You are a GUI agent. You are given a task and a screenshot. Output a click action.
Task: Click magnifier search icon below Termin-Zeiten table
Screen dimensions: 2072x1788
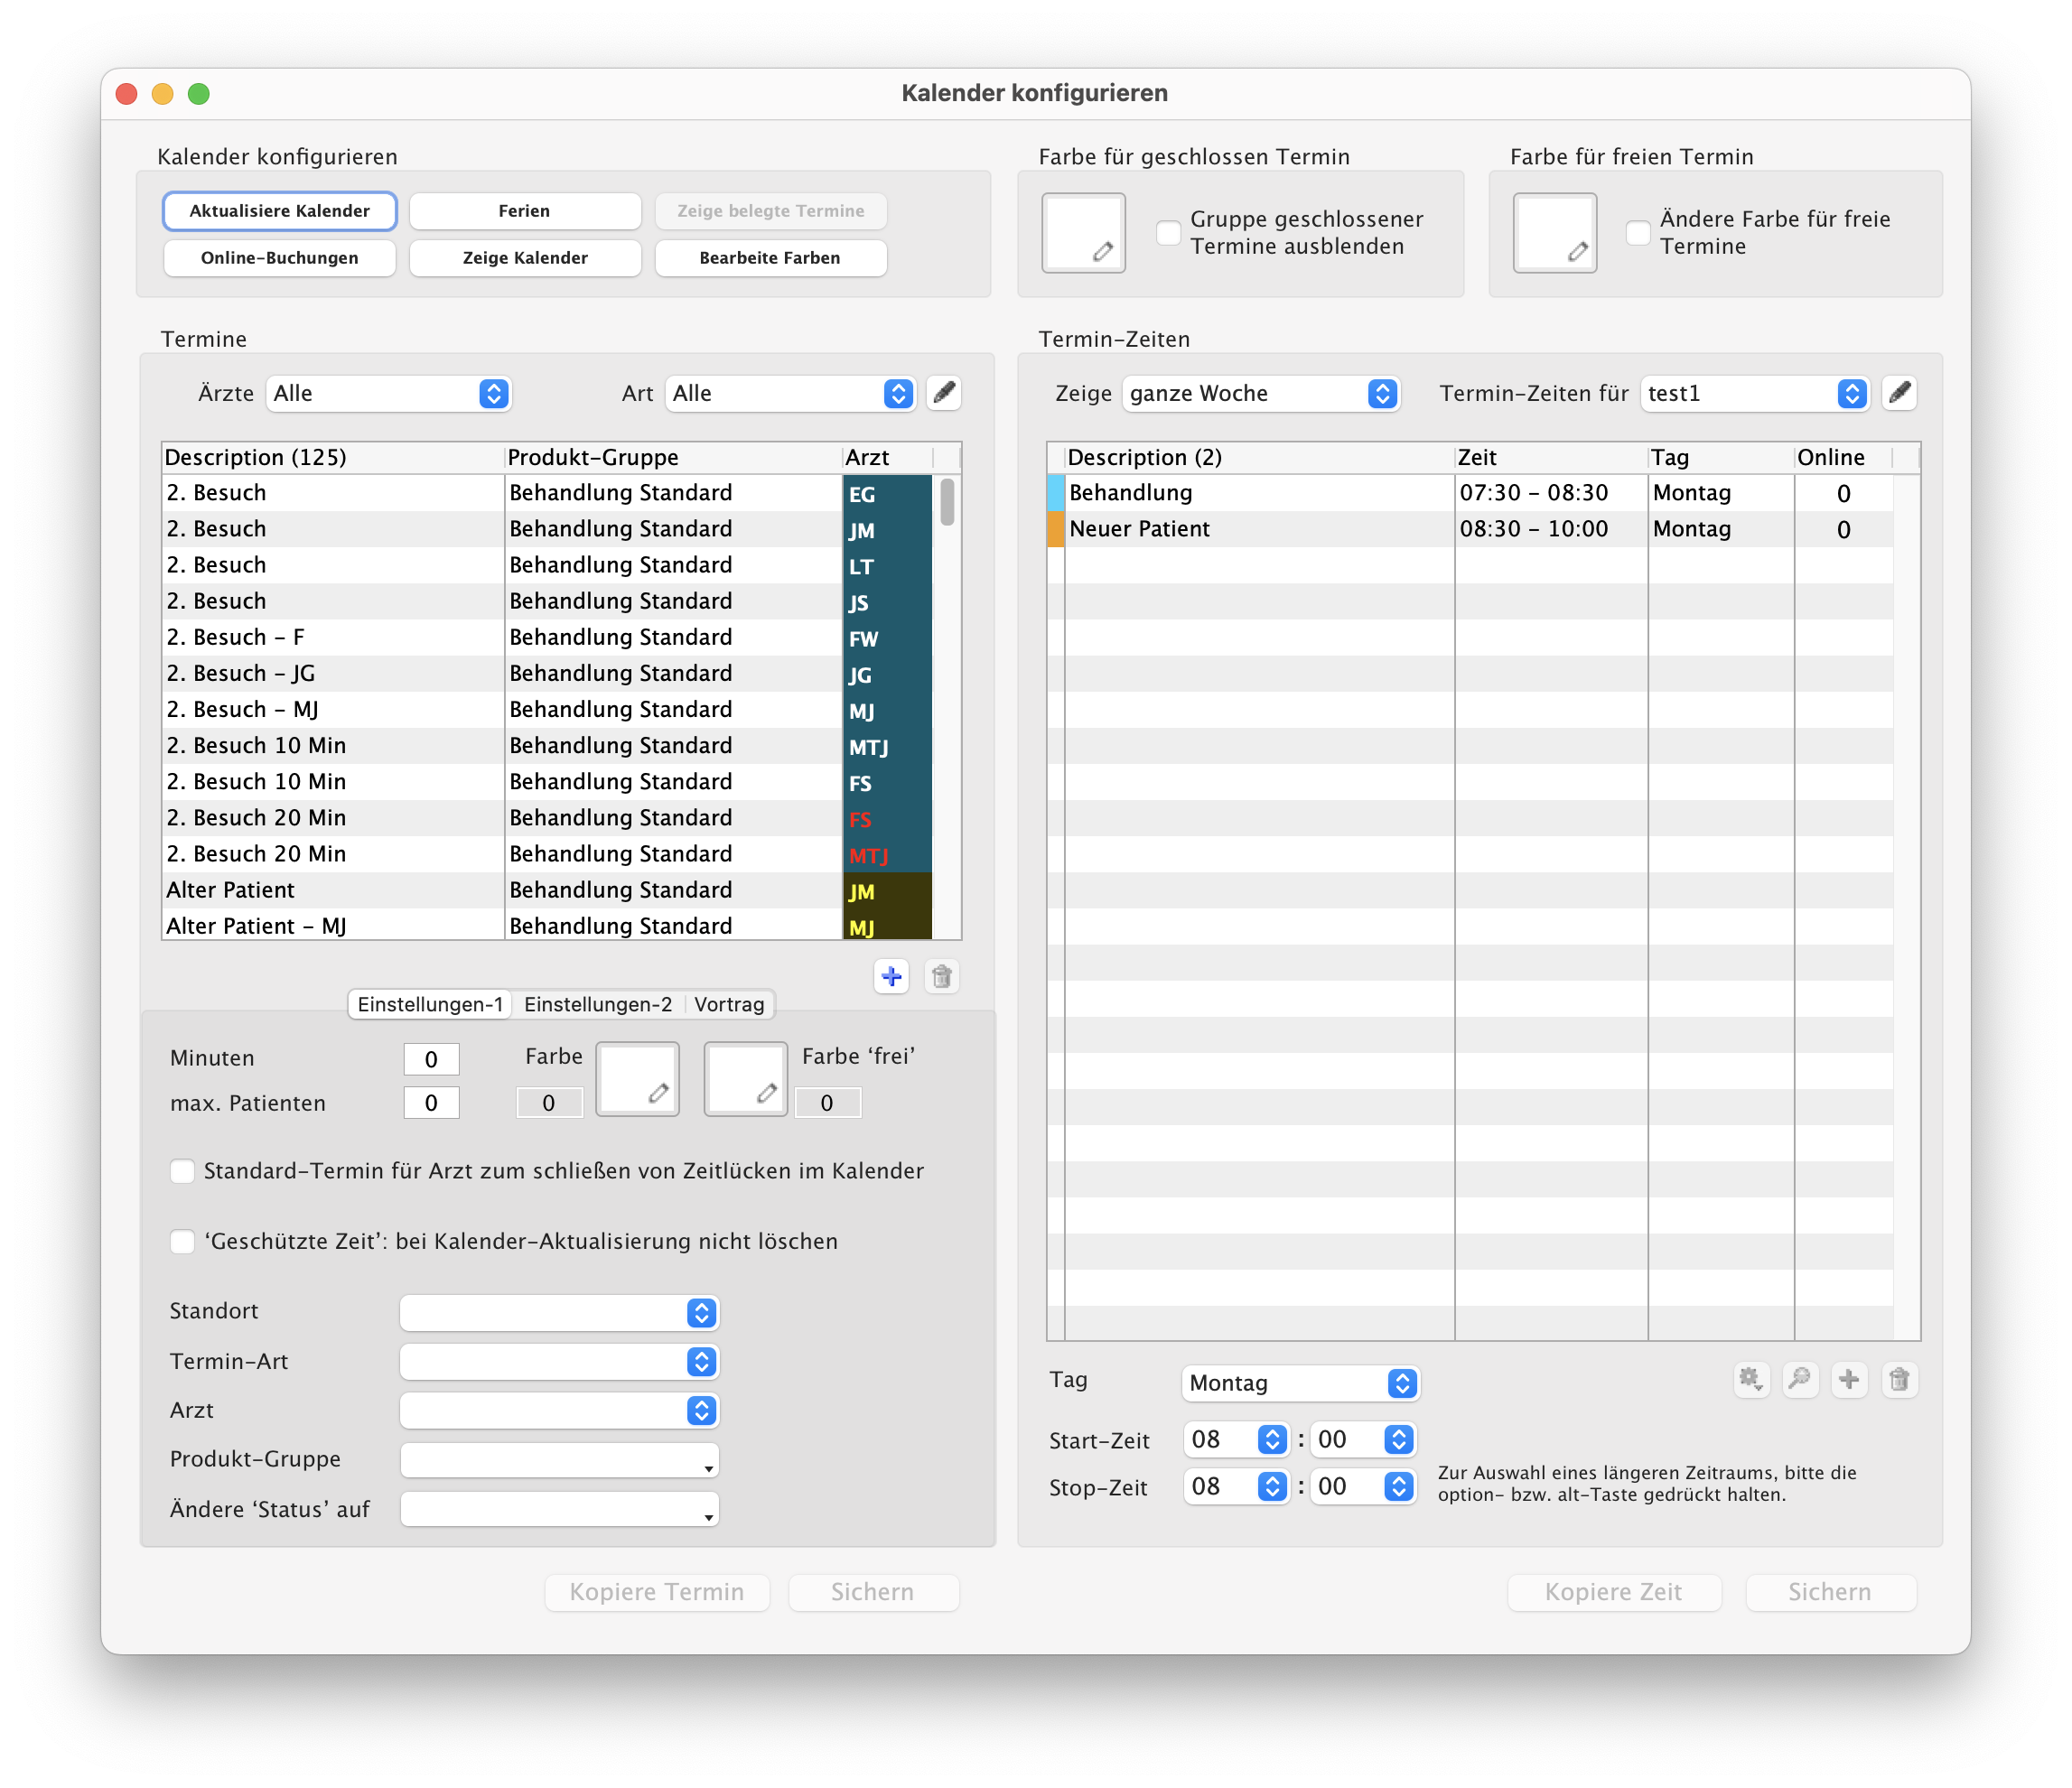click(1800, 1380)
